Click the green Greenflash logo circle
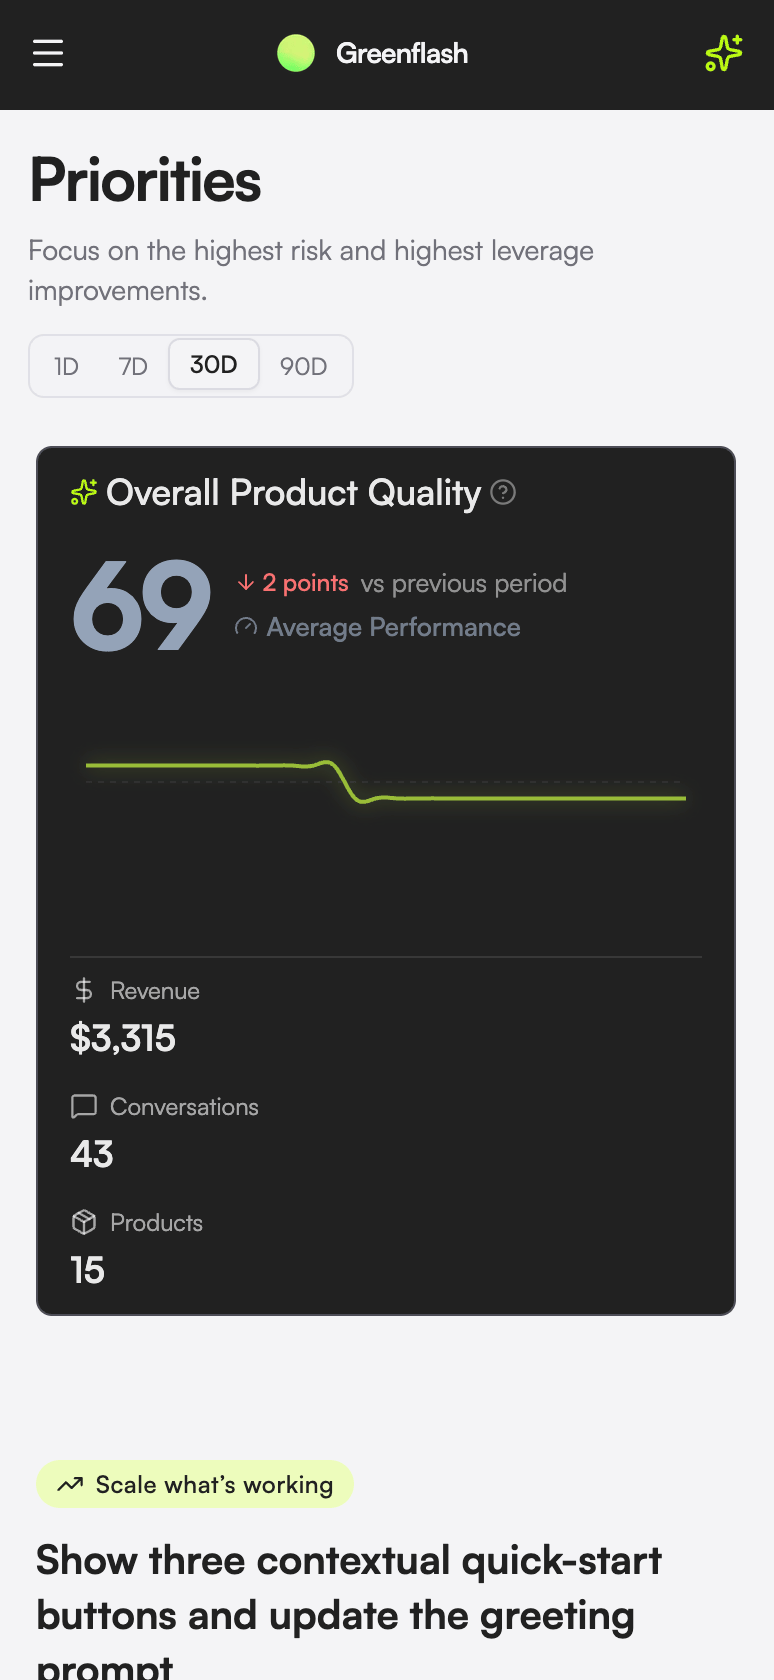This screenshot has width=774, height=1680. pyautogui.click(x=296, y=53)
